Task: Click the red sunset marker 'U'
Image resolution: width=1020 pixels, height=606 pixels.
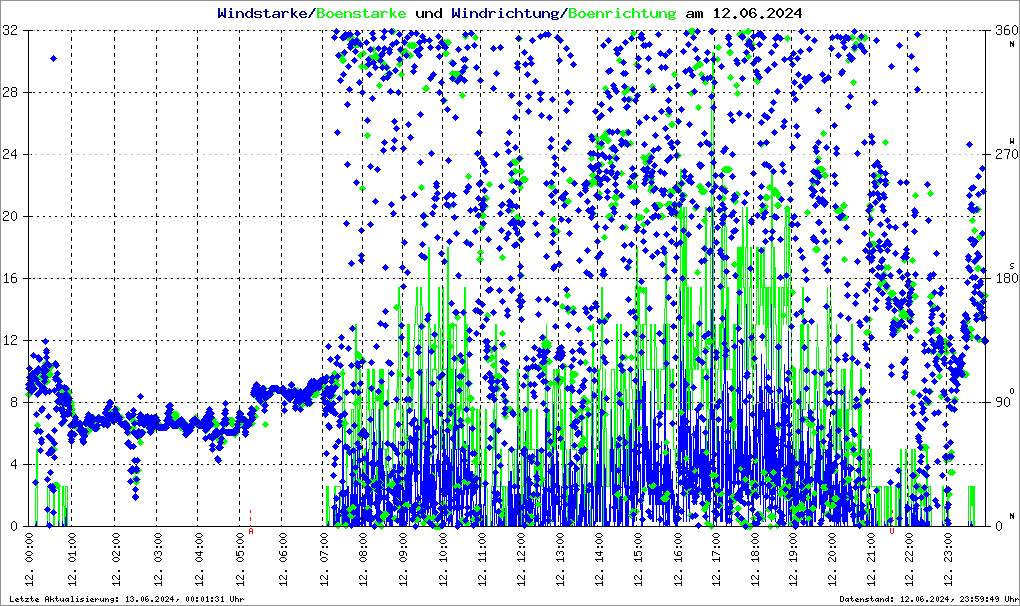Action: tap(891, 531)
